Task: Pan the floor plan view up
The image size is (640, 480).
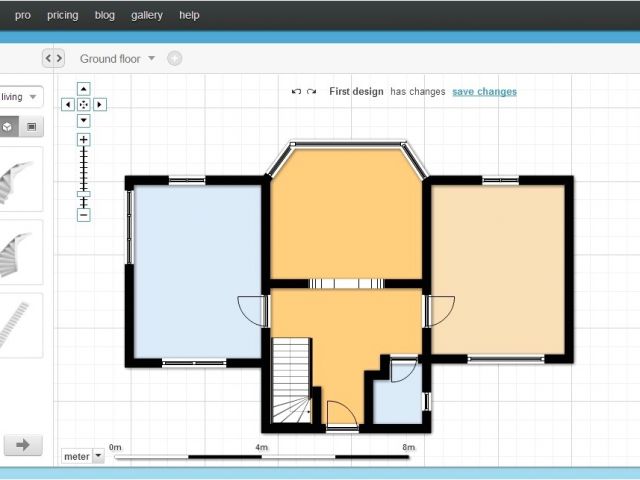Action: [84, 88]
